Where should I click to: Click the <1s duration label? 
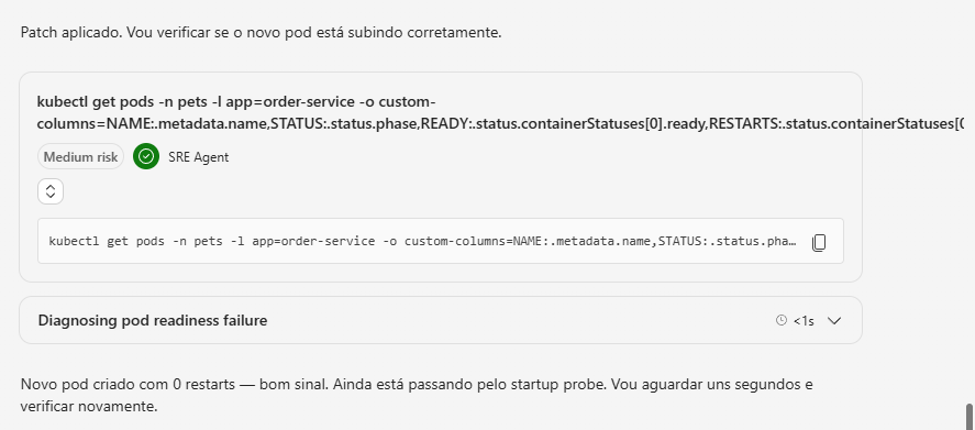click(803, 321)
